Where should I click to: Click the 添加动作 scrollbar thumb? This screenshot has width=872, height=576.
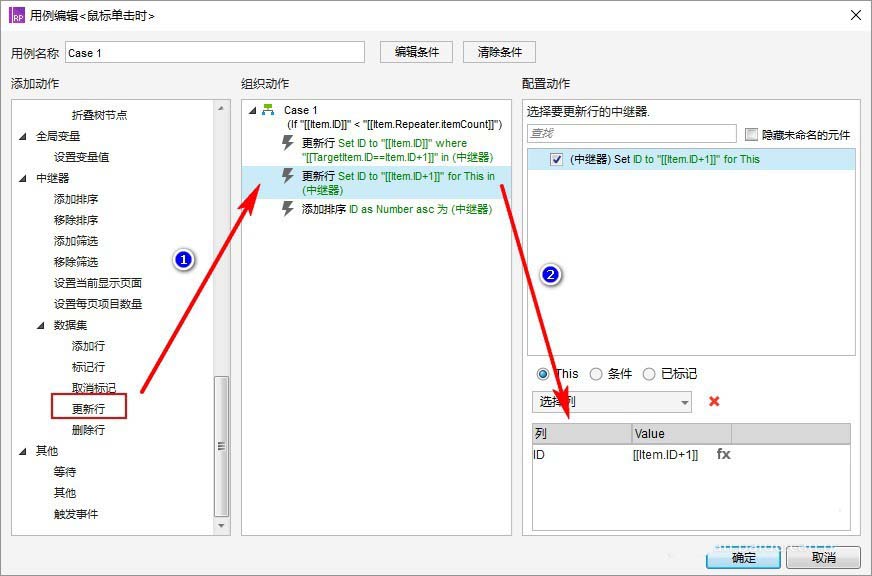click(221, 446)
